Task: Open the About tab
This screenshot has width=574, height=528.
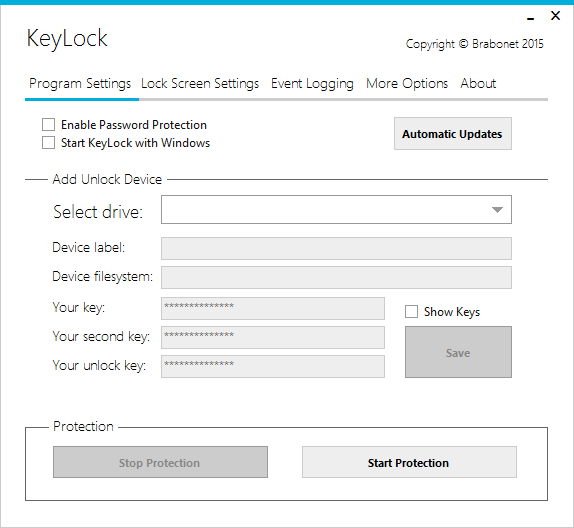Action: pos(478,84)
